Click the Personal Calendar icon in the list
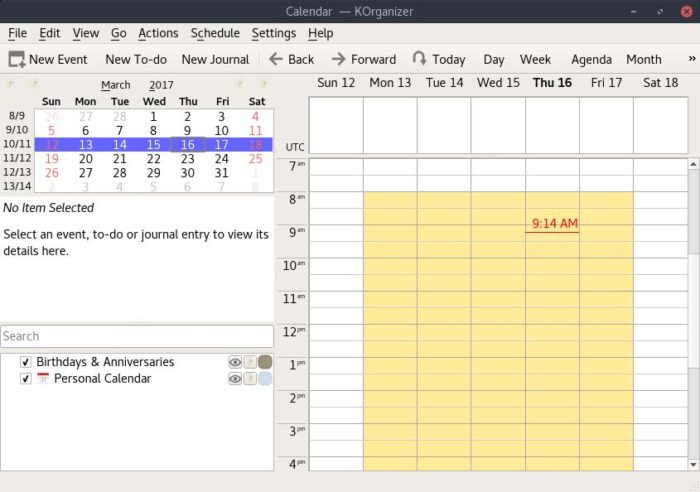Image resolution: width=700 pixels, height=492 pixels. (43, 378)
